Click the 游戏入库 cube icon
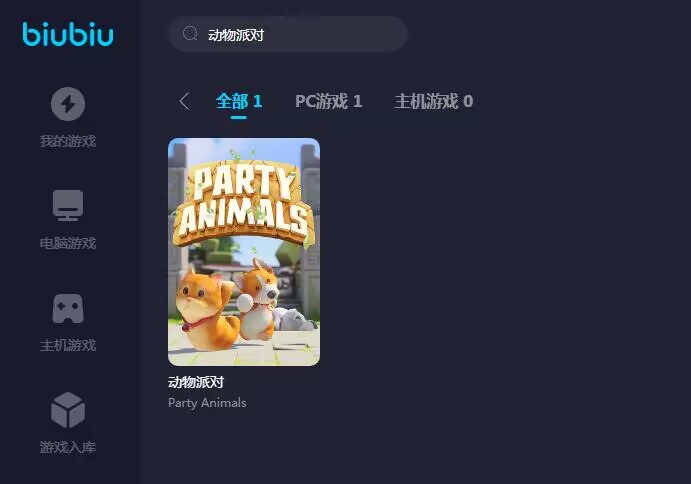Viewport: 691px width, 484px height. tap(68, 410)
